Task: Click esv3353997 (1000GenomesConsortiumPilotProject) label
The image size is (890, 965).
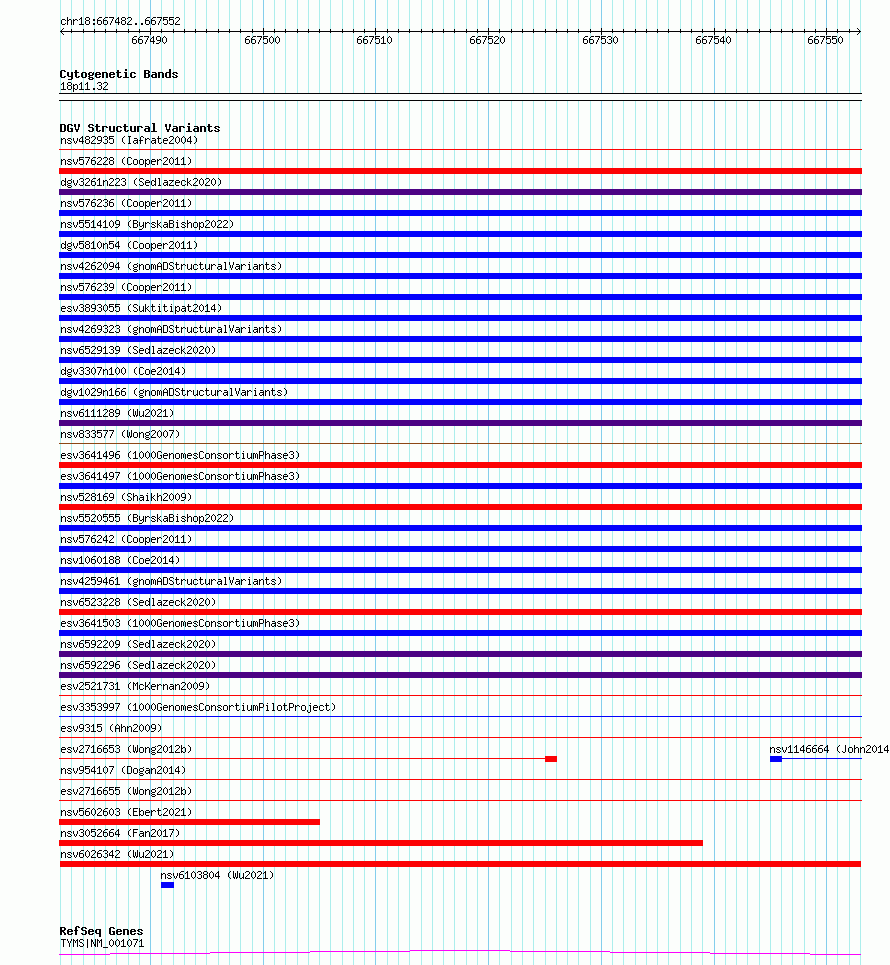Action: pyautogui.click(x=198, y=707)
